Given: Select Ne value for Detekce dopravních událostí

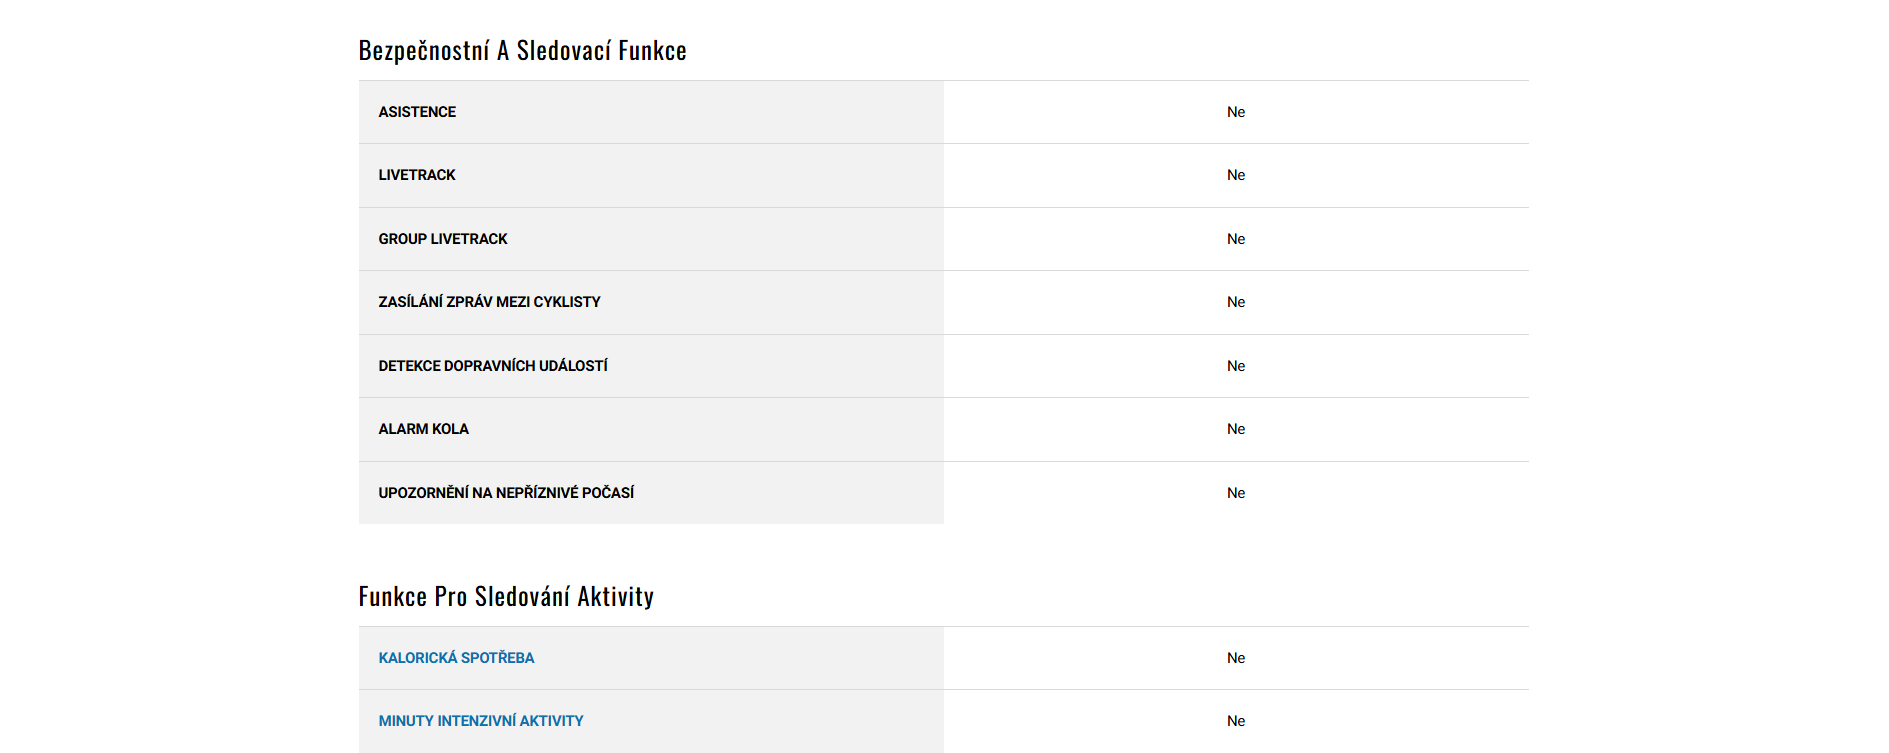Looking at the screenshot, I should click(1236, 366).
